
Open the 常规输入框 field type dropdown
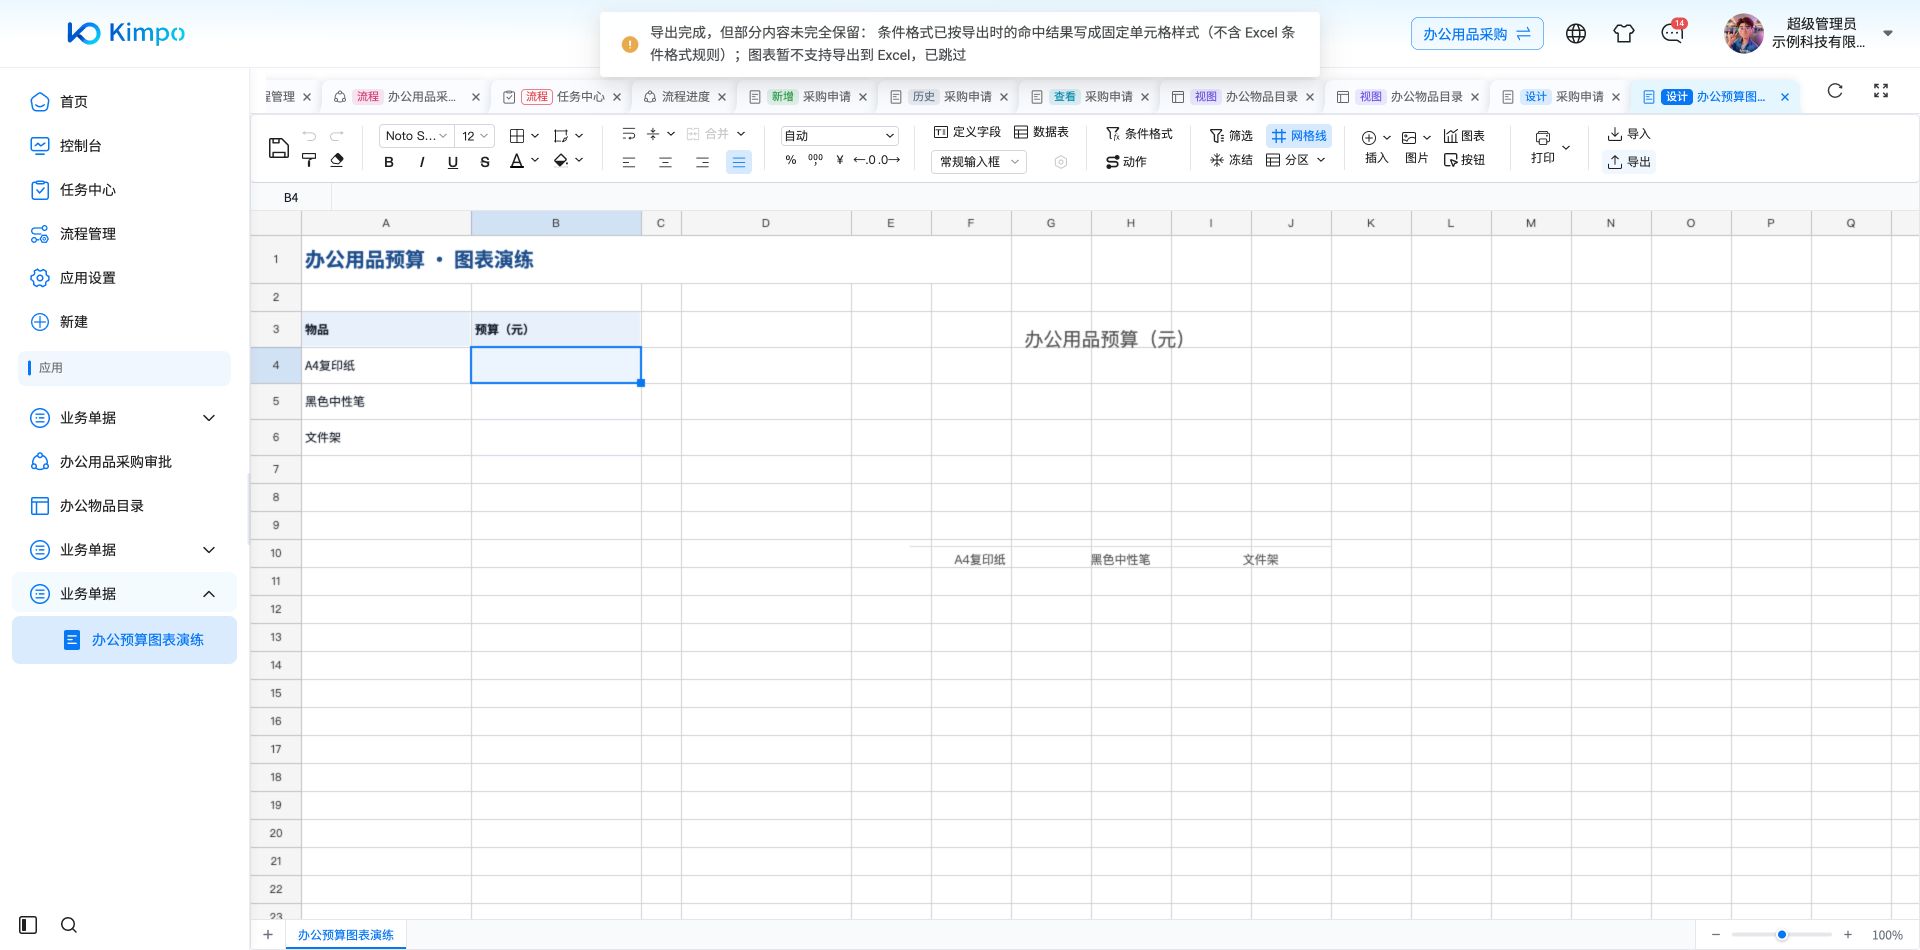tap(979, 162)
